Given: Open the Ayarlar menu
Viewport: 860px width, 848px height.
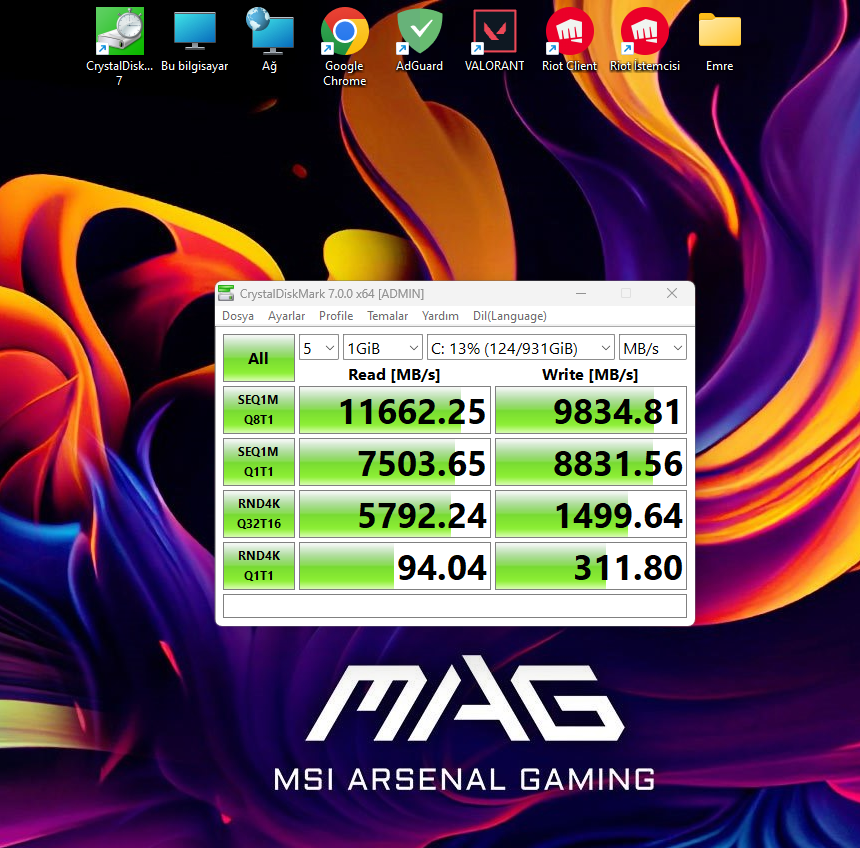Looking at the screenshot, I should tap(286, 316).
